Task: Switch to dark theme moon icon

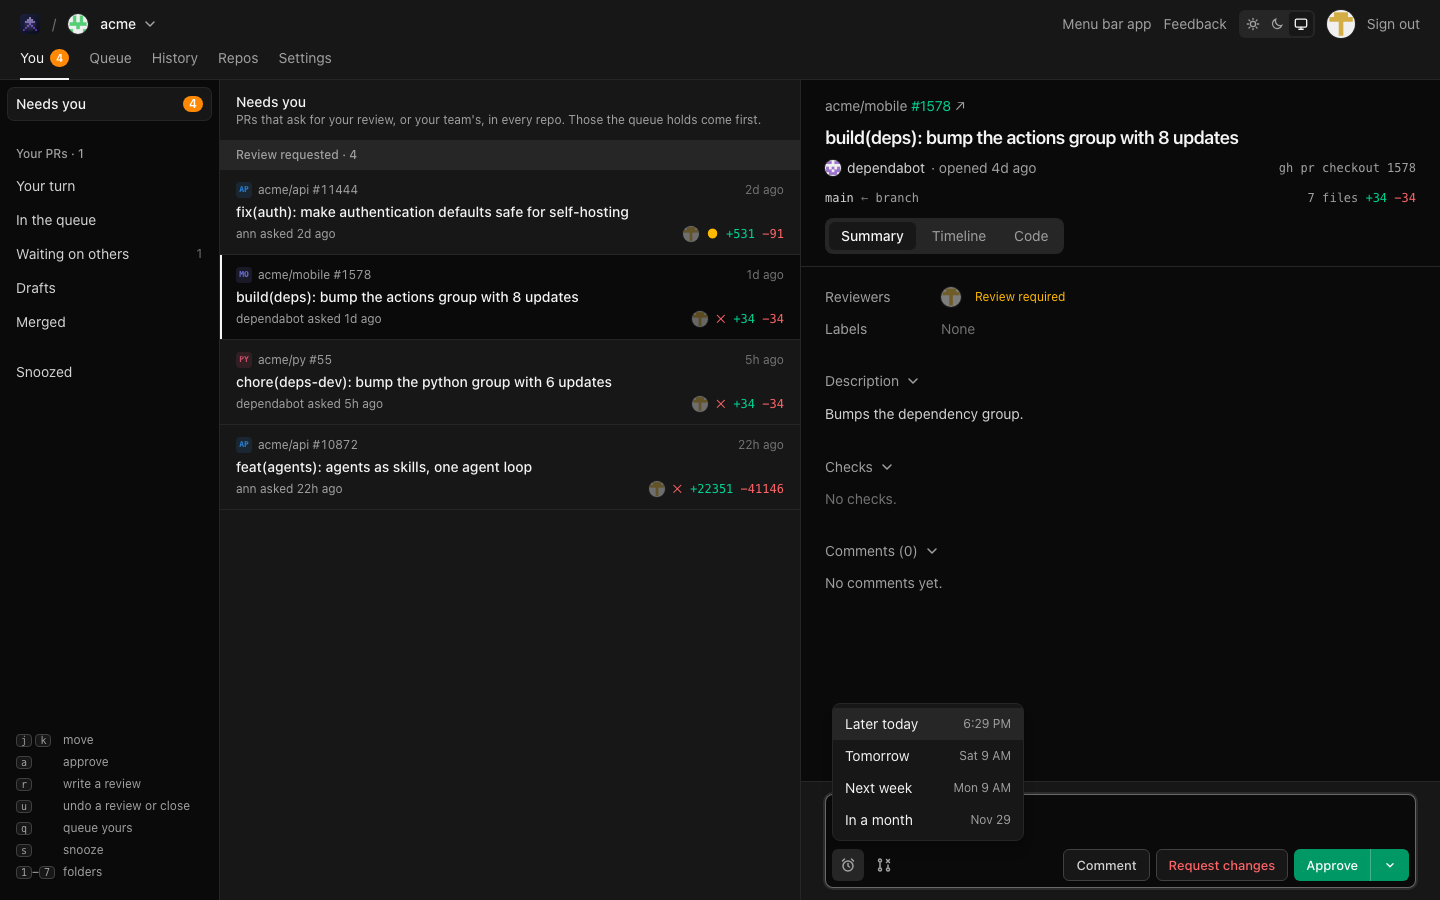Action: (x=1277, y=24)
